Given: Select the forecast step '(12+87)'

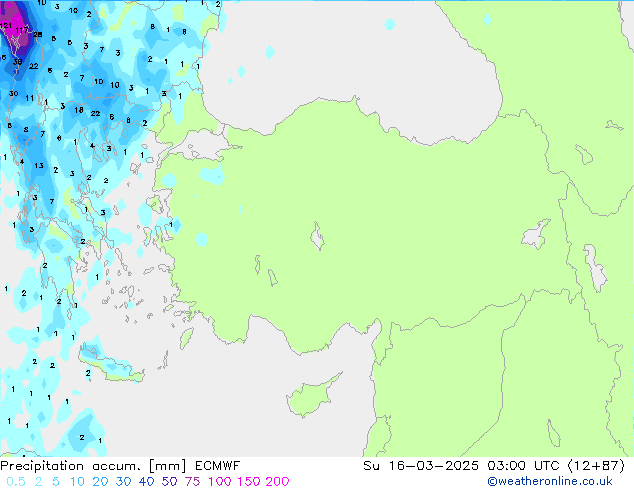Looking at the screenshot, I should coord(596,466).
